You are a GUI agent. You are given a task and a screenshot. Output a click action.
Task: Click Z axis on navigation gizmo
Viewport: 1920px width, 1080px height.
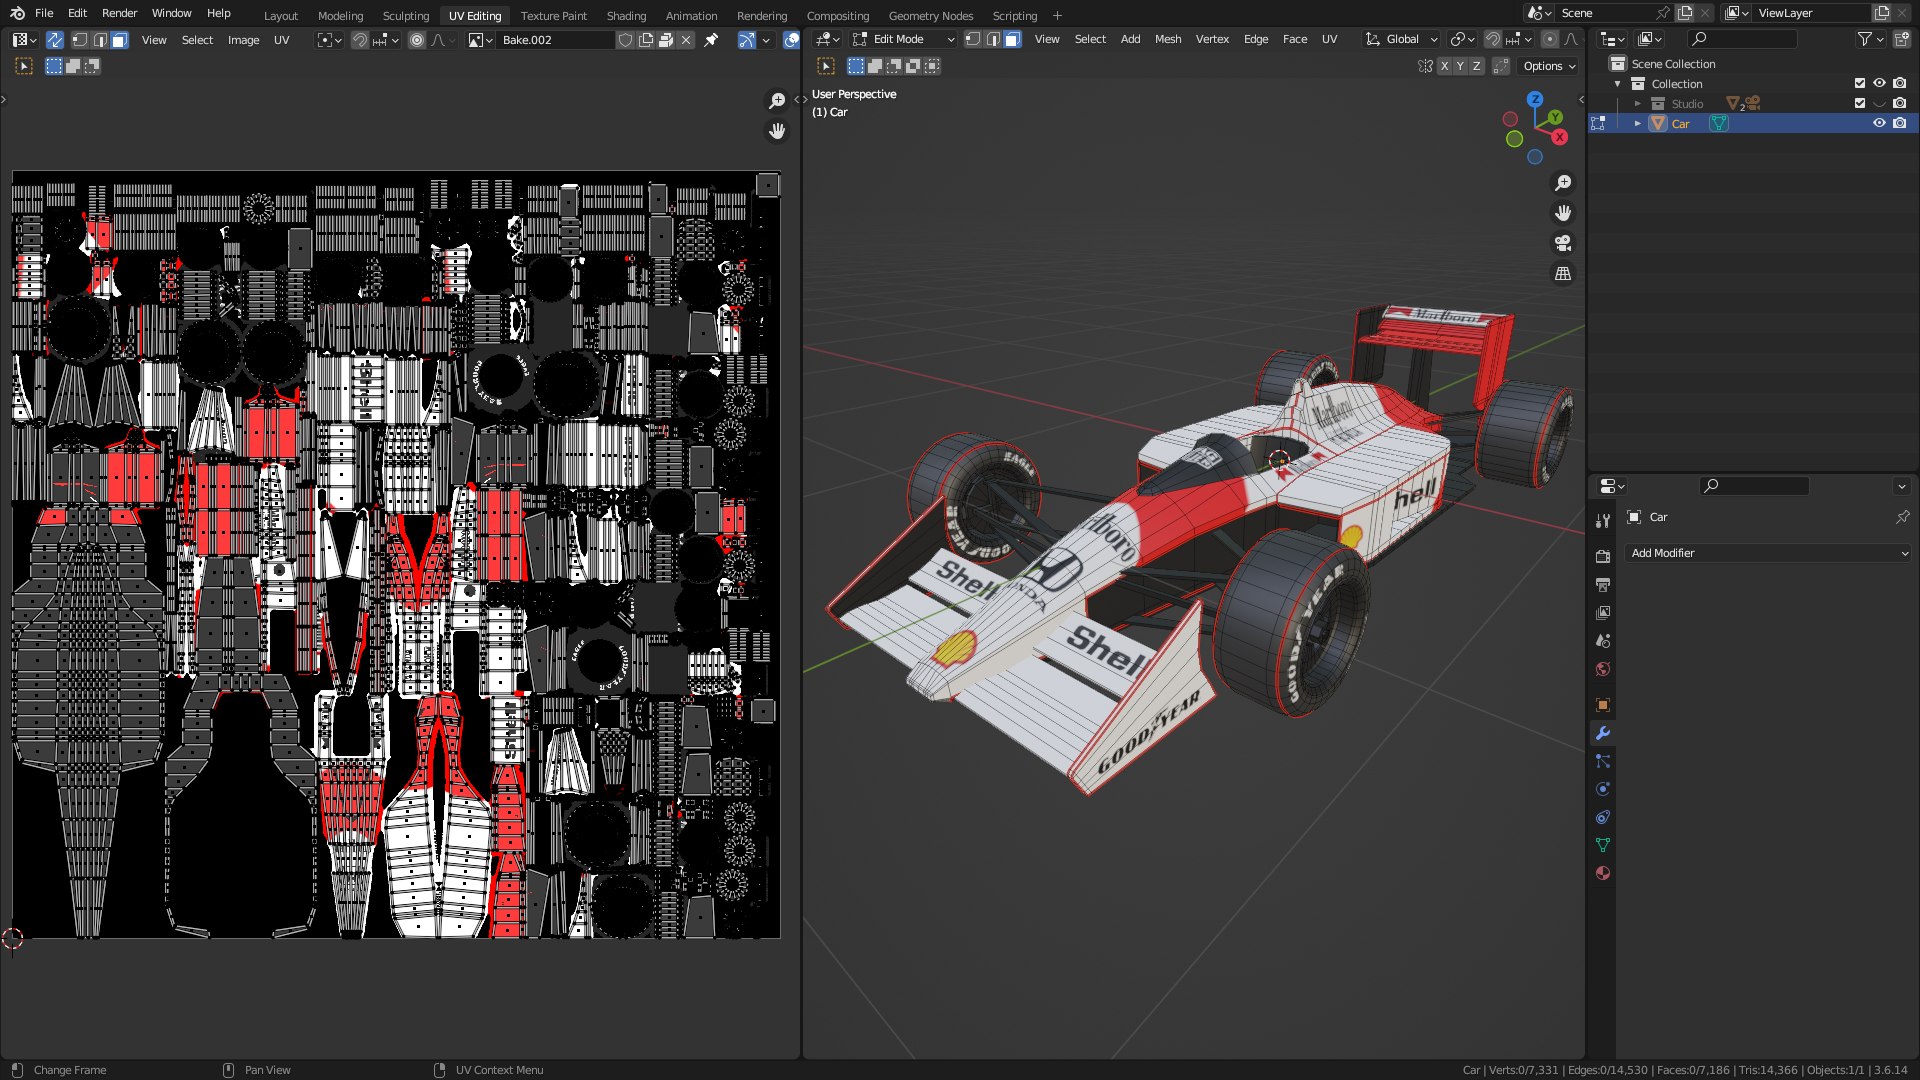tap(1535, 99)
